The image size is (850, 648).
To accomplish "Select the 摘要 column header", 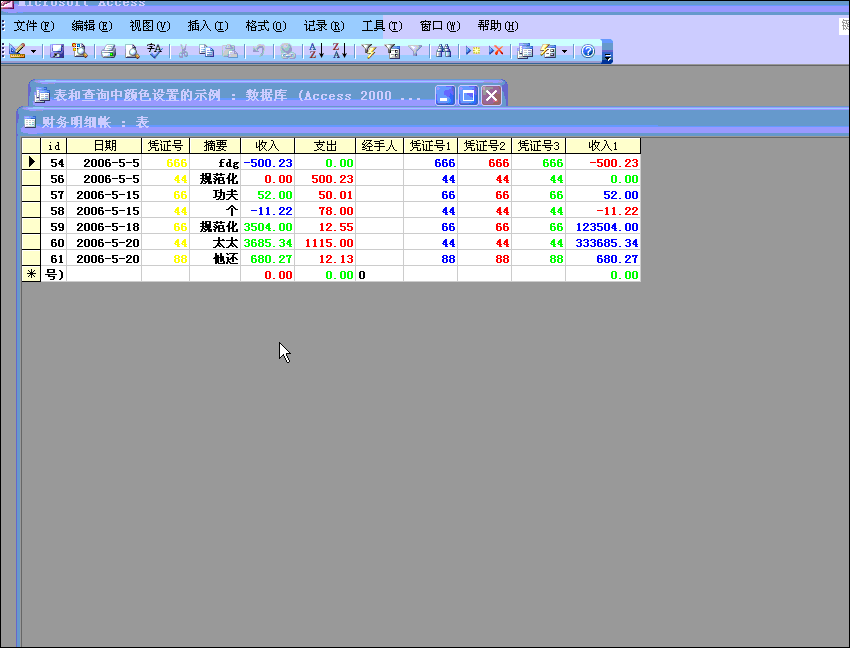I will [215, 145].
